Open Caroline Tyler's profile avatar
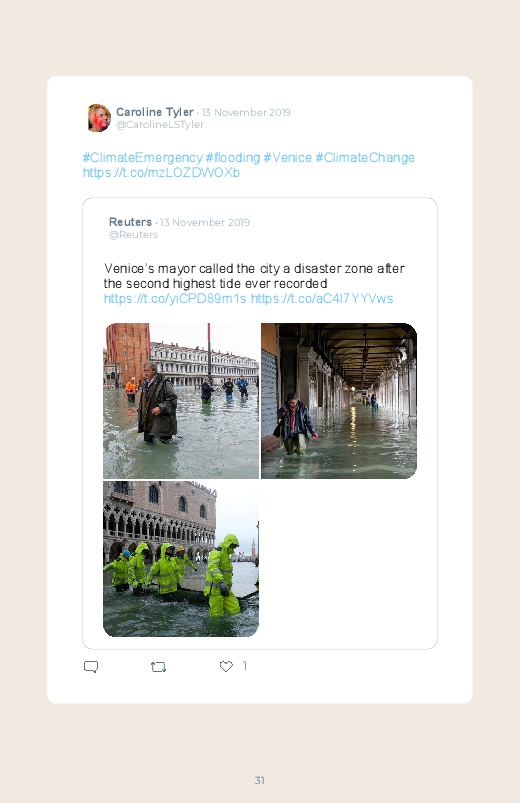The height and width of the screenshot is (803, 520). (x=99, y=118)
